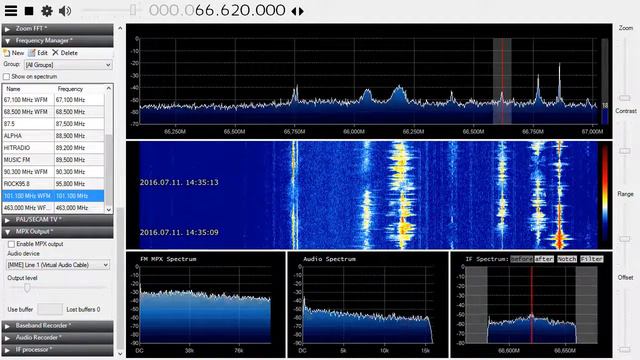Toggle the IF Spectrum Notch option

[567, 259]
